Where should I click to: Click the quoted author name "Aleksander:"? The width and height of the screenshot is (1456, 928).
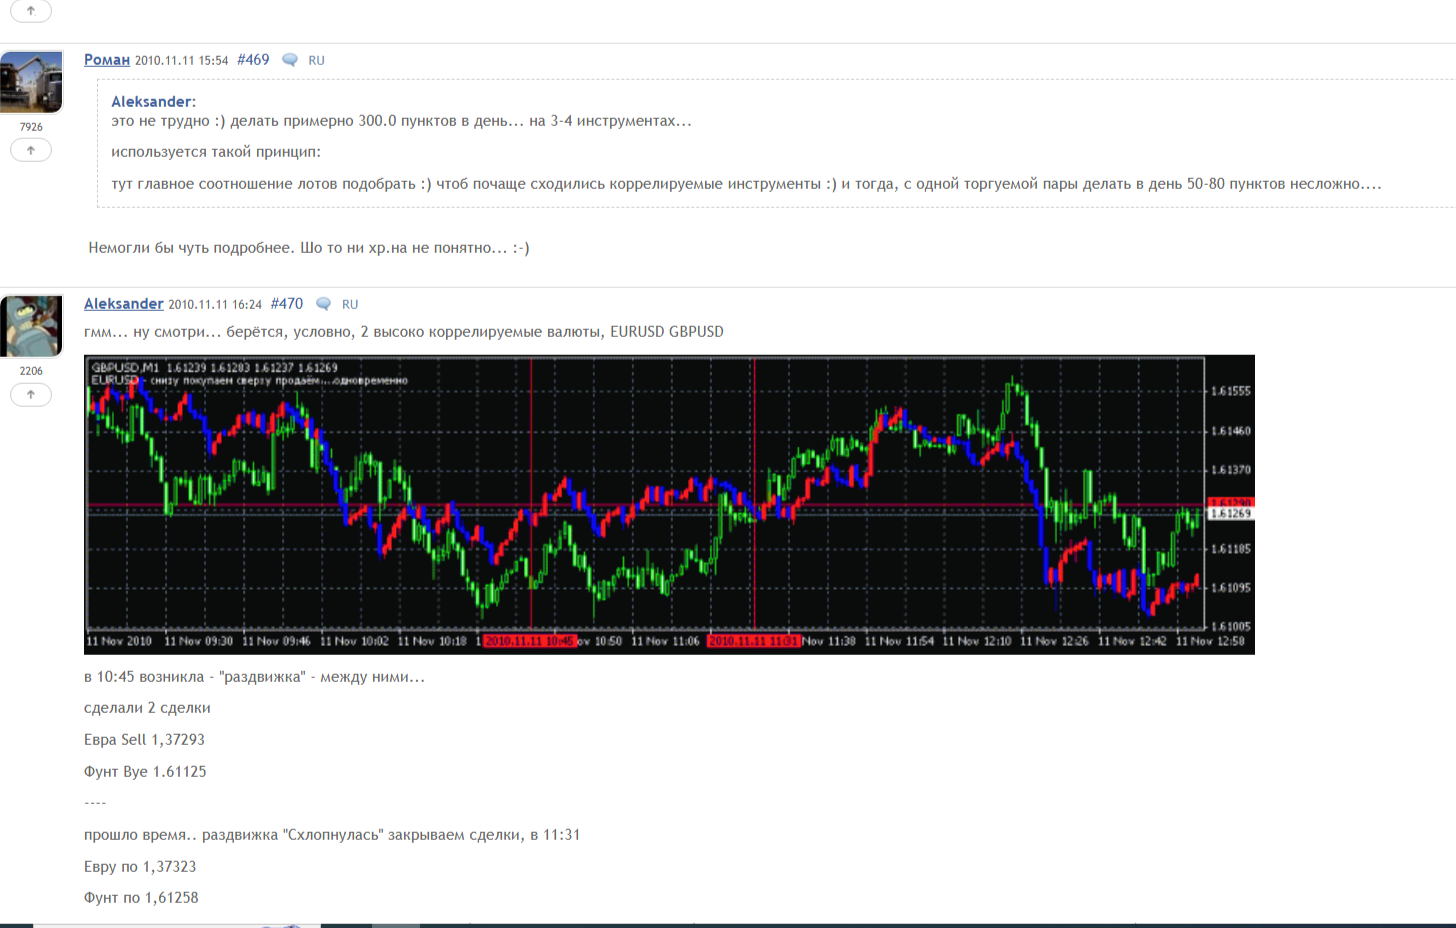click(x=153, y=102)
